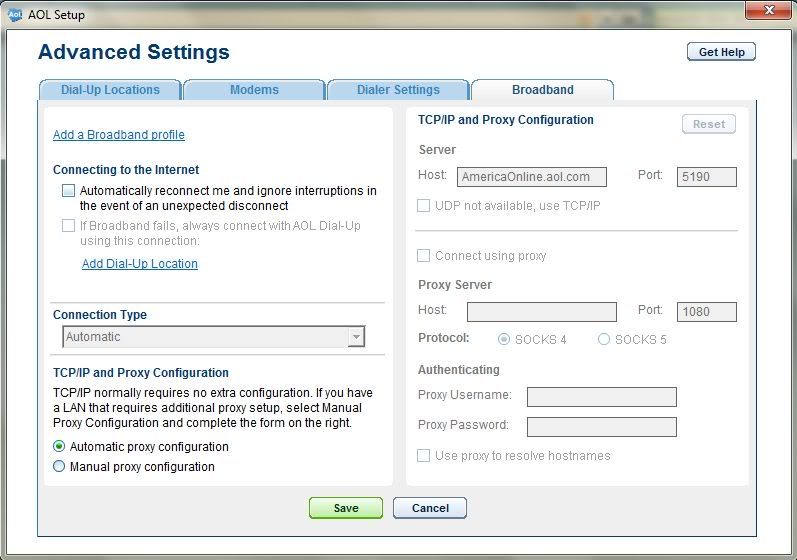Toggle Use proxy to resolve hostnames checkbox
Viewport: 797px width, 560px height.
[x=423, y=455]
